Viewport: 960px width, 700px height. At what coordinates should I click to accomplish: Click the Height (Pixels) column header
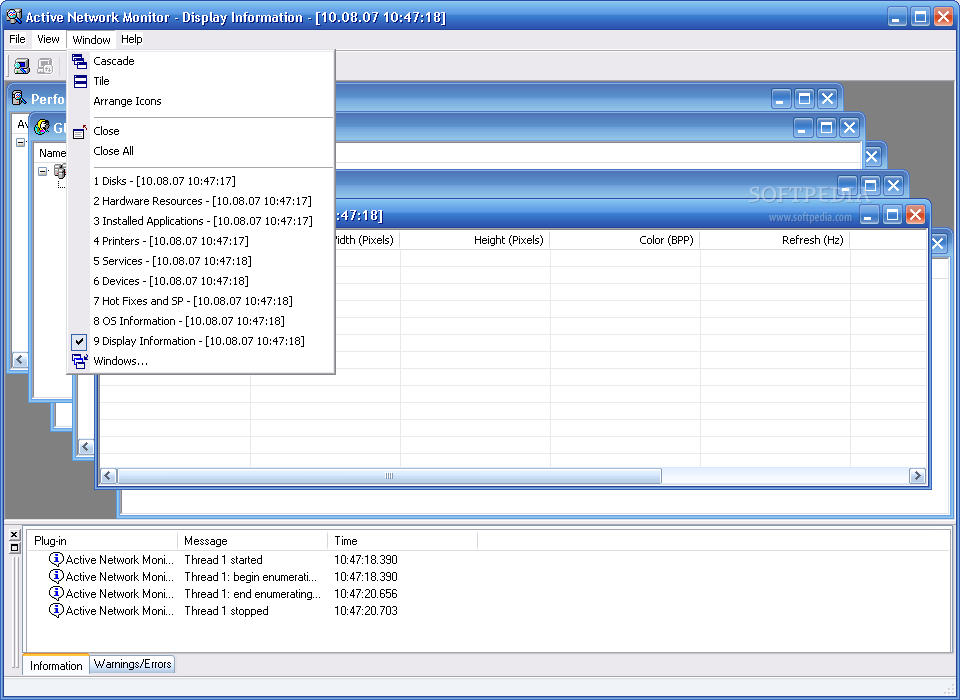point(475,240)
